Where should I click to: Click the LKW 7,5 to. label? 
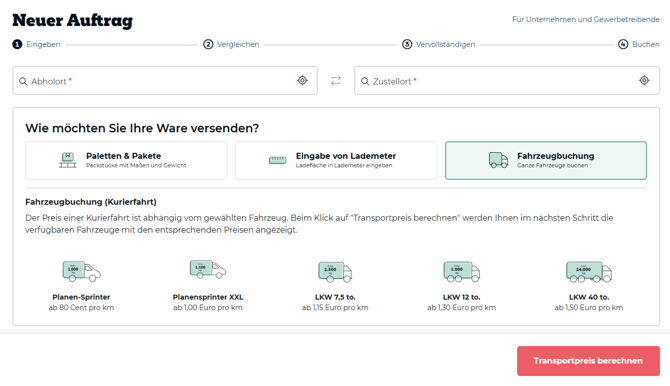[335, 297]
